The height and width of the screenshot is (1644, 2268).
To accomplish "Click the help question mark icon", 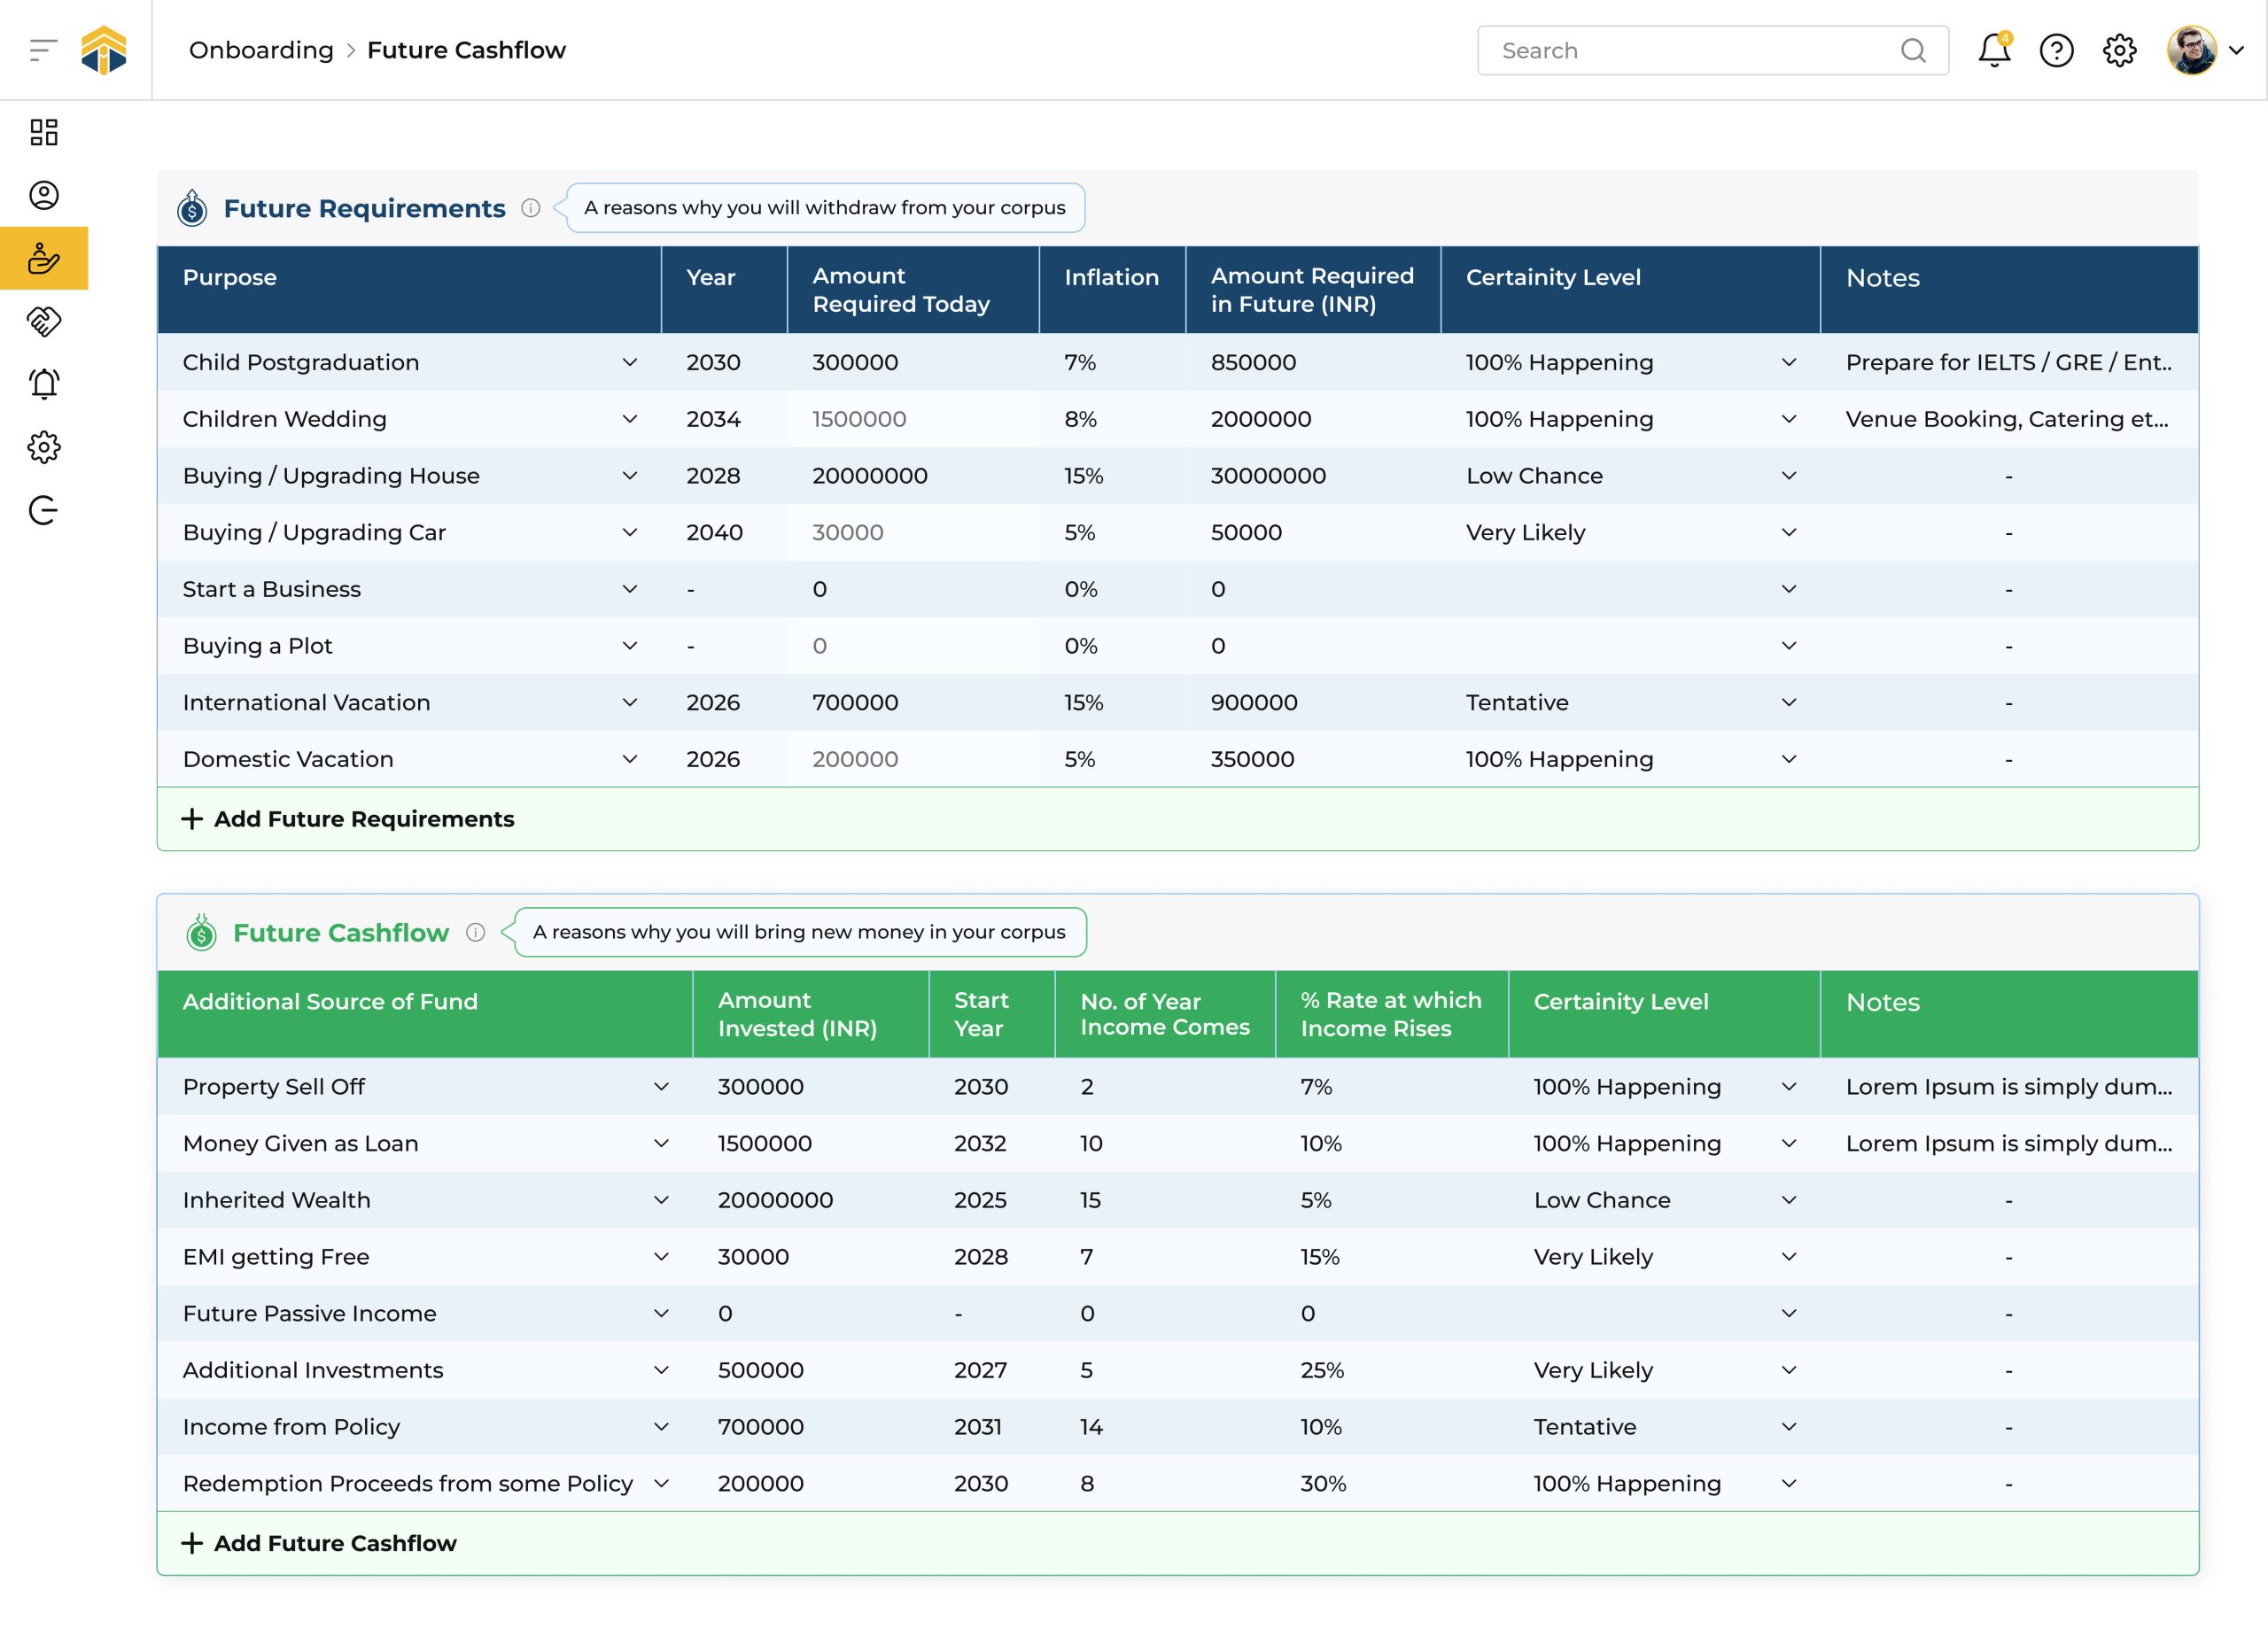I will click(2056, 50).
